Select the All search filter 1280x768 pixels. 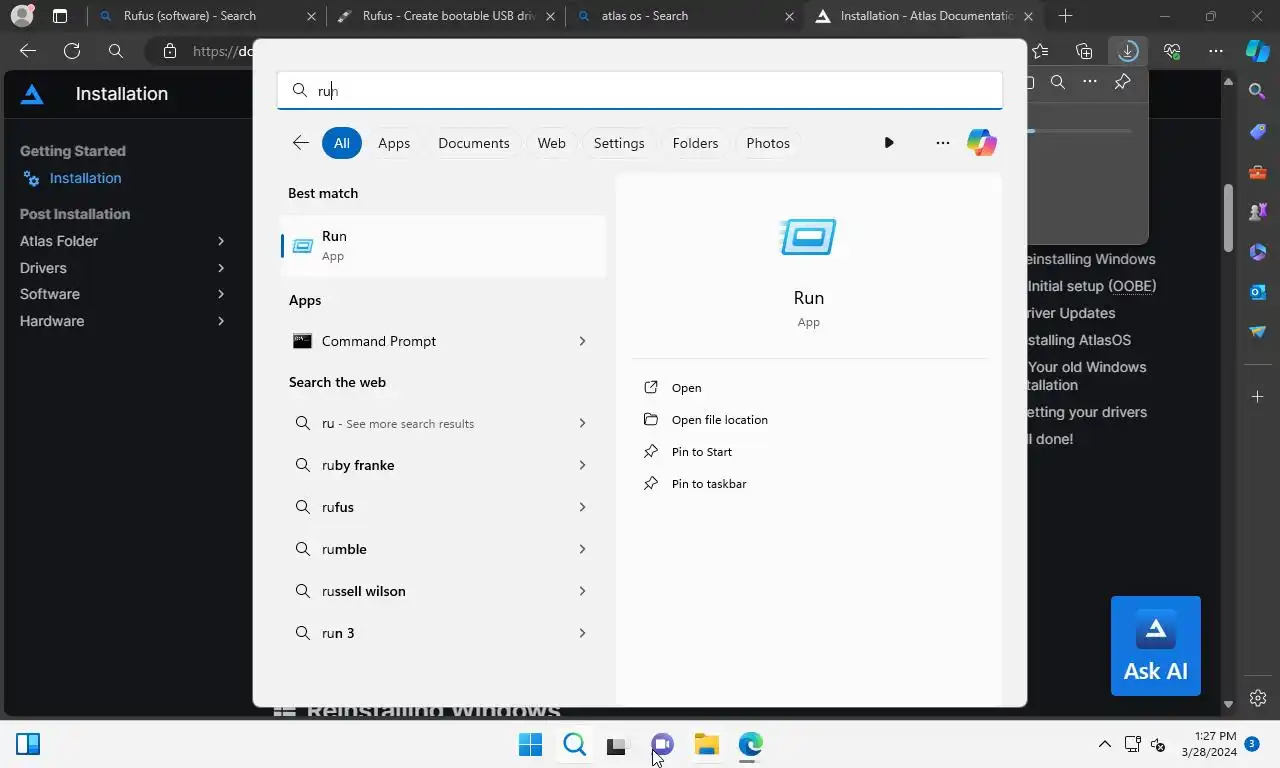(341, 143)
